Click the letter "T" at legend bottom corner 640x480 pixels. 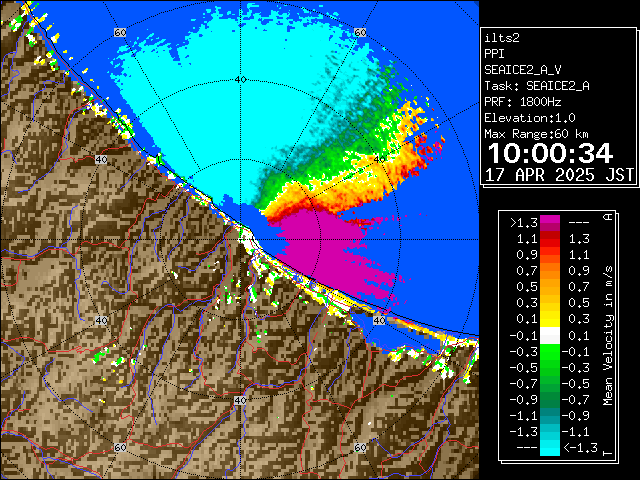click(608, 453)
